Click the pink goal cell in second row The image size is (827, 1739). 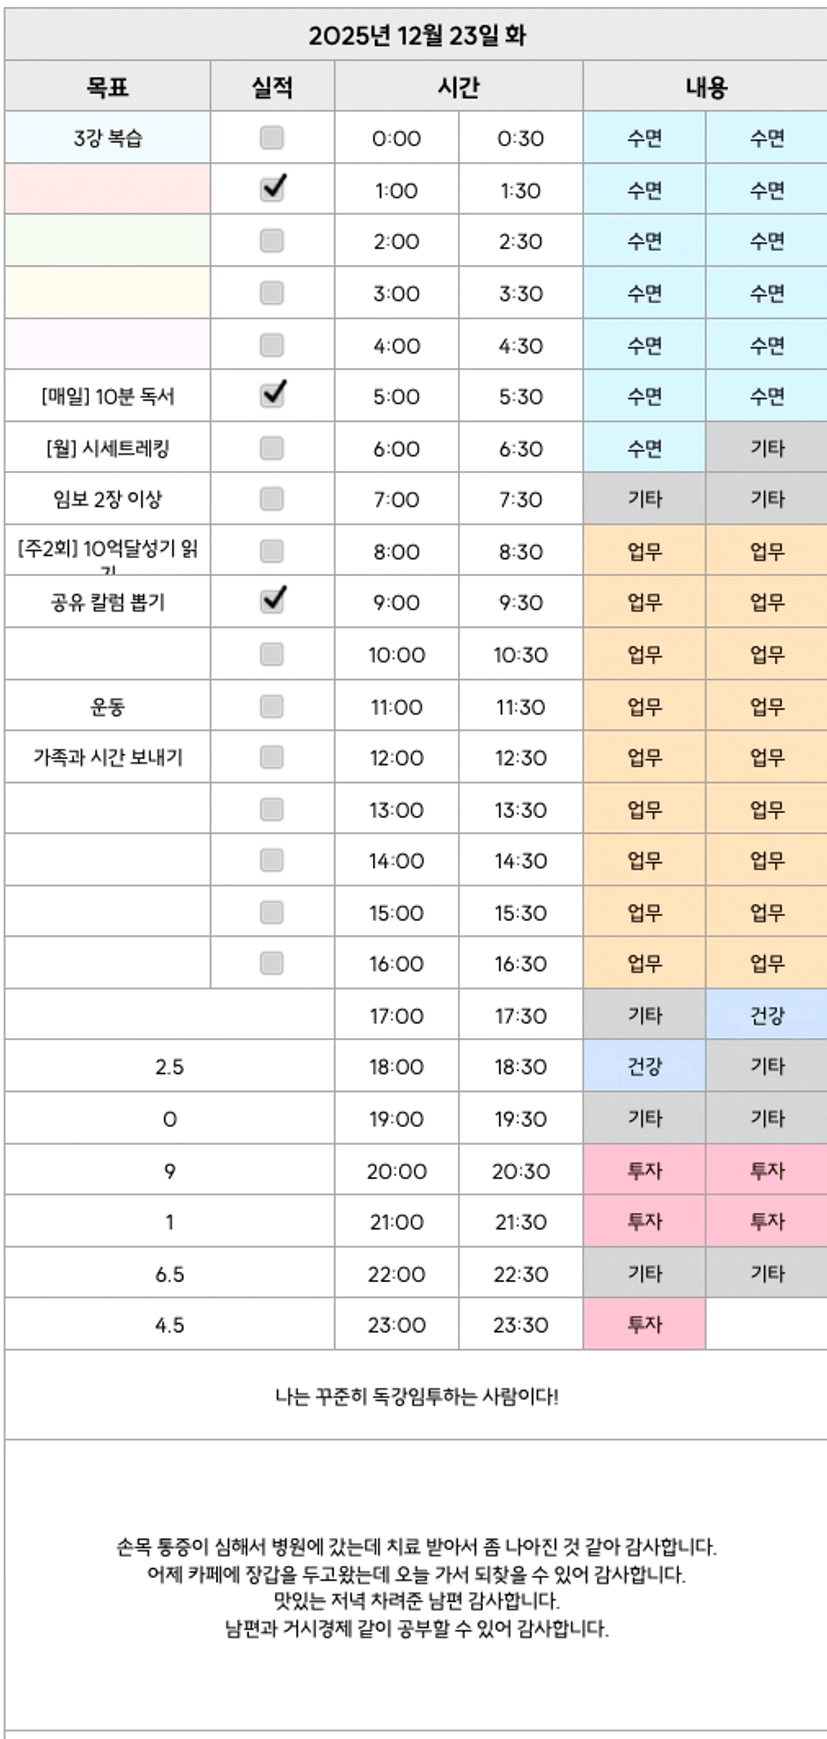coord(107,190)
